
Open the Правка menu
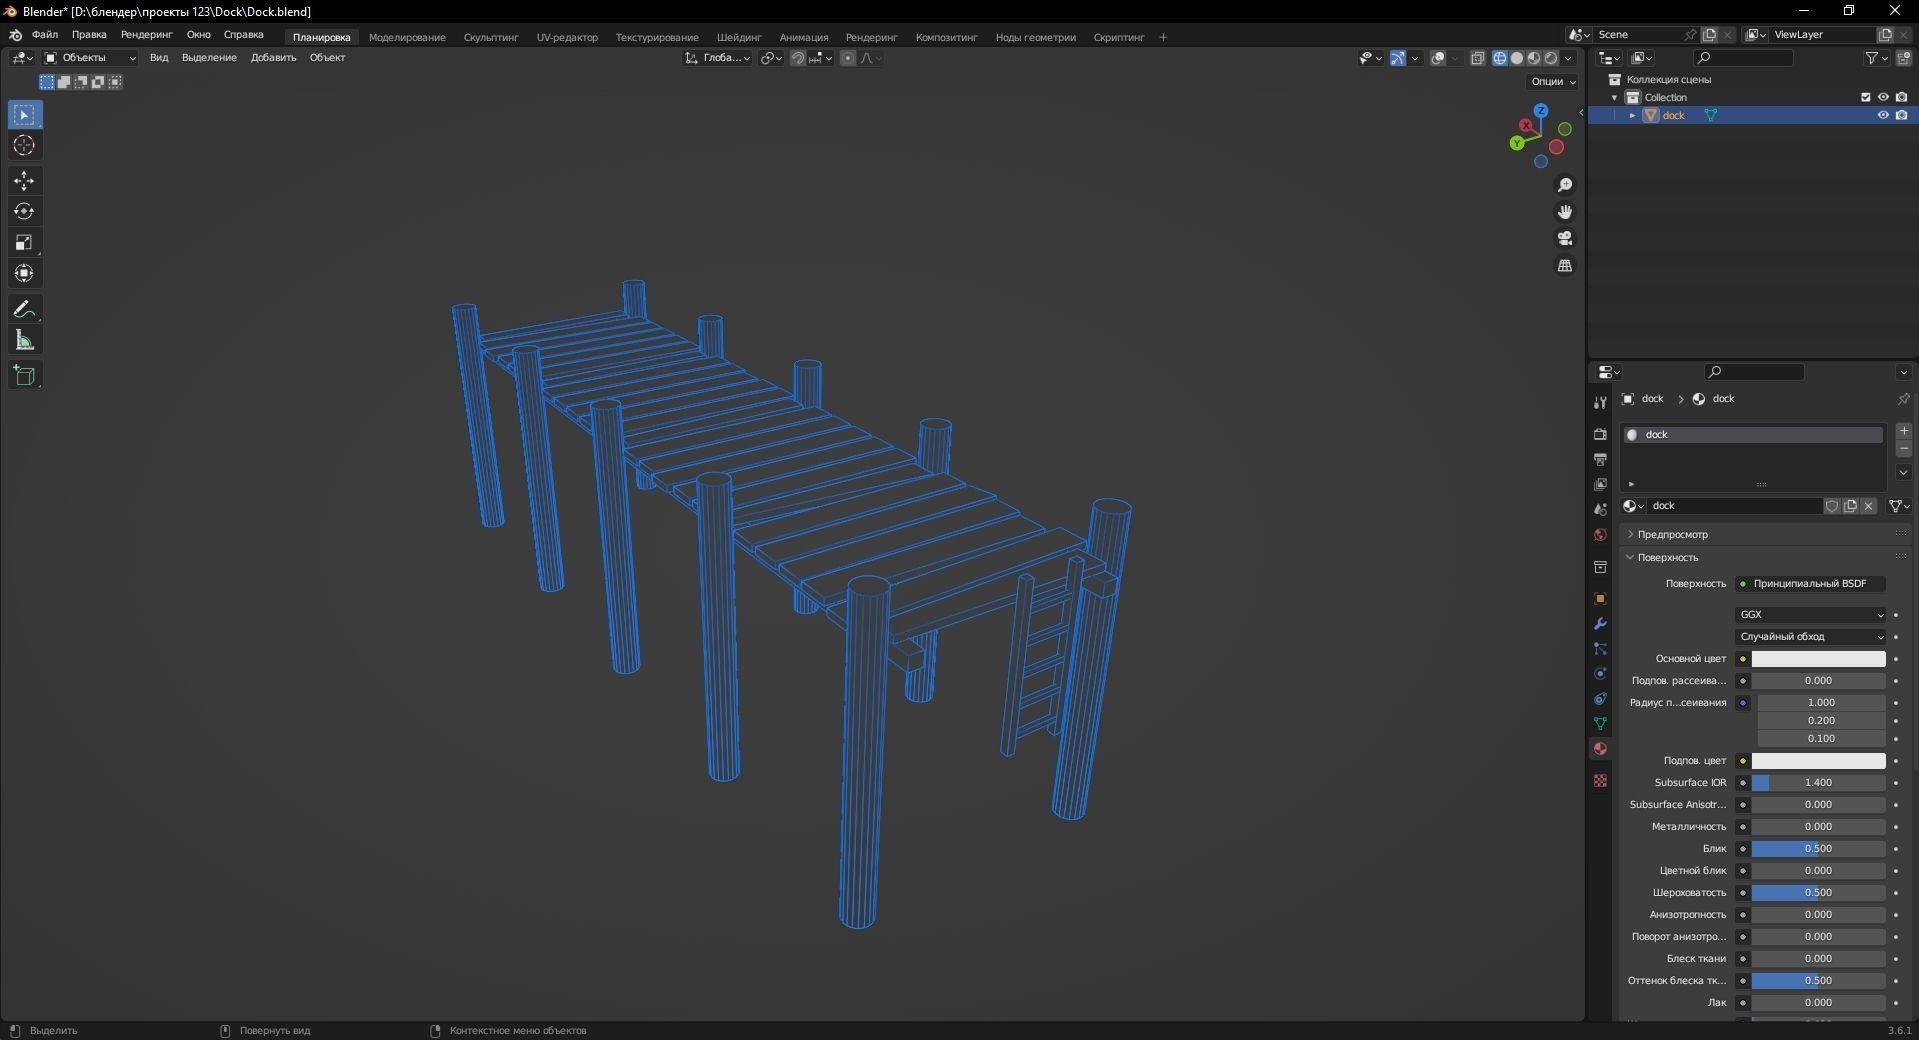tap(89, 35)
